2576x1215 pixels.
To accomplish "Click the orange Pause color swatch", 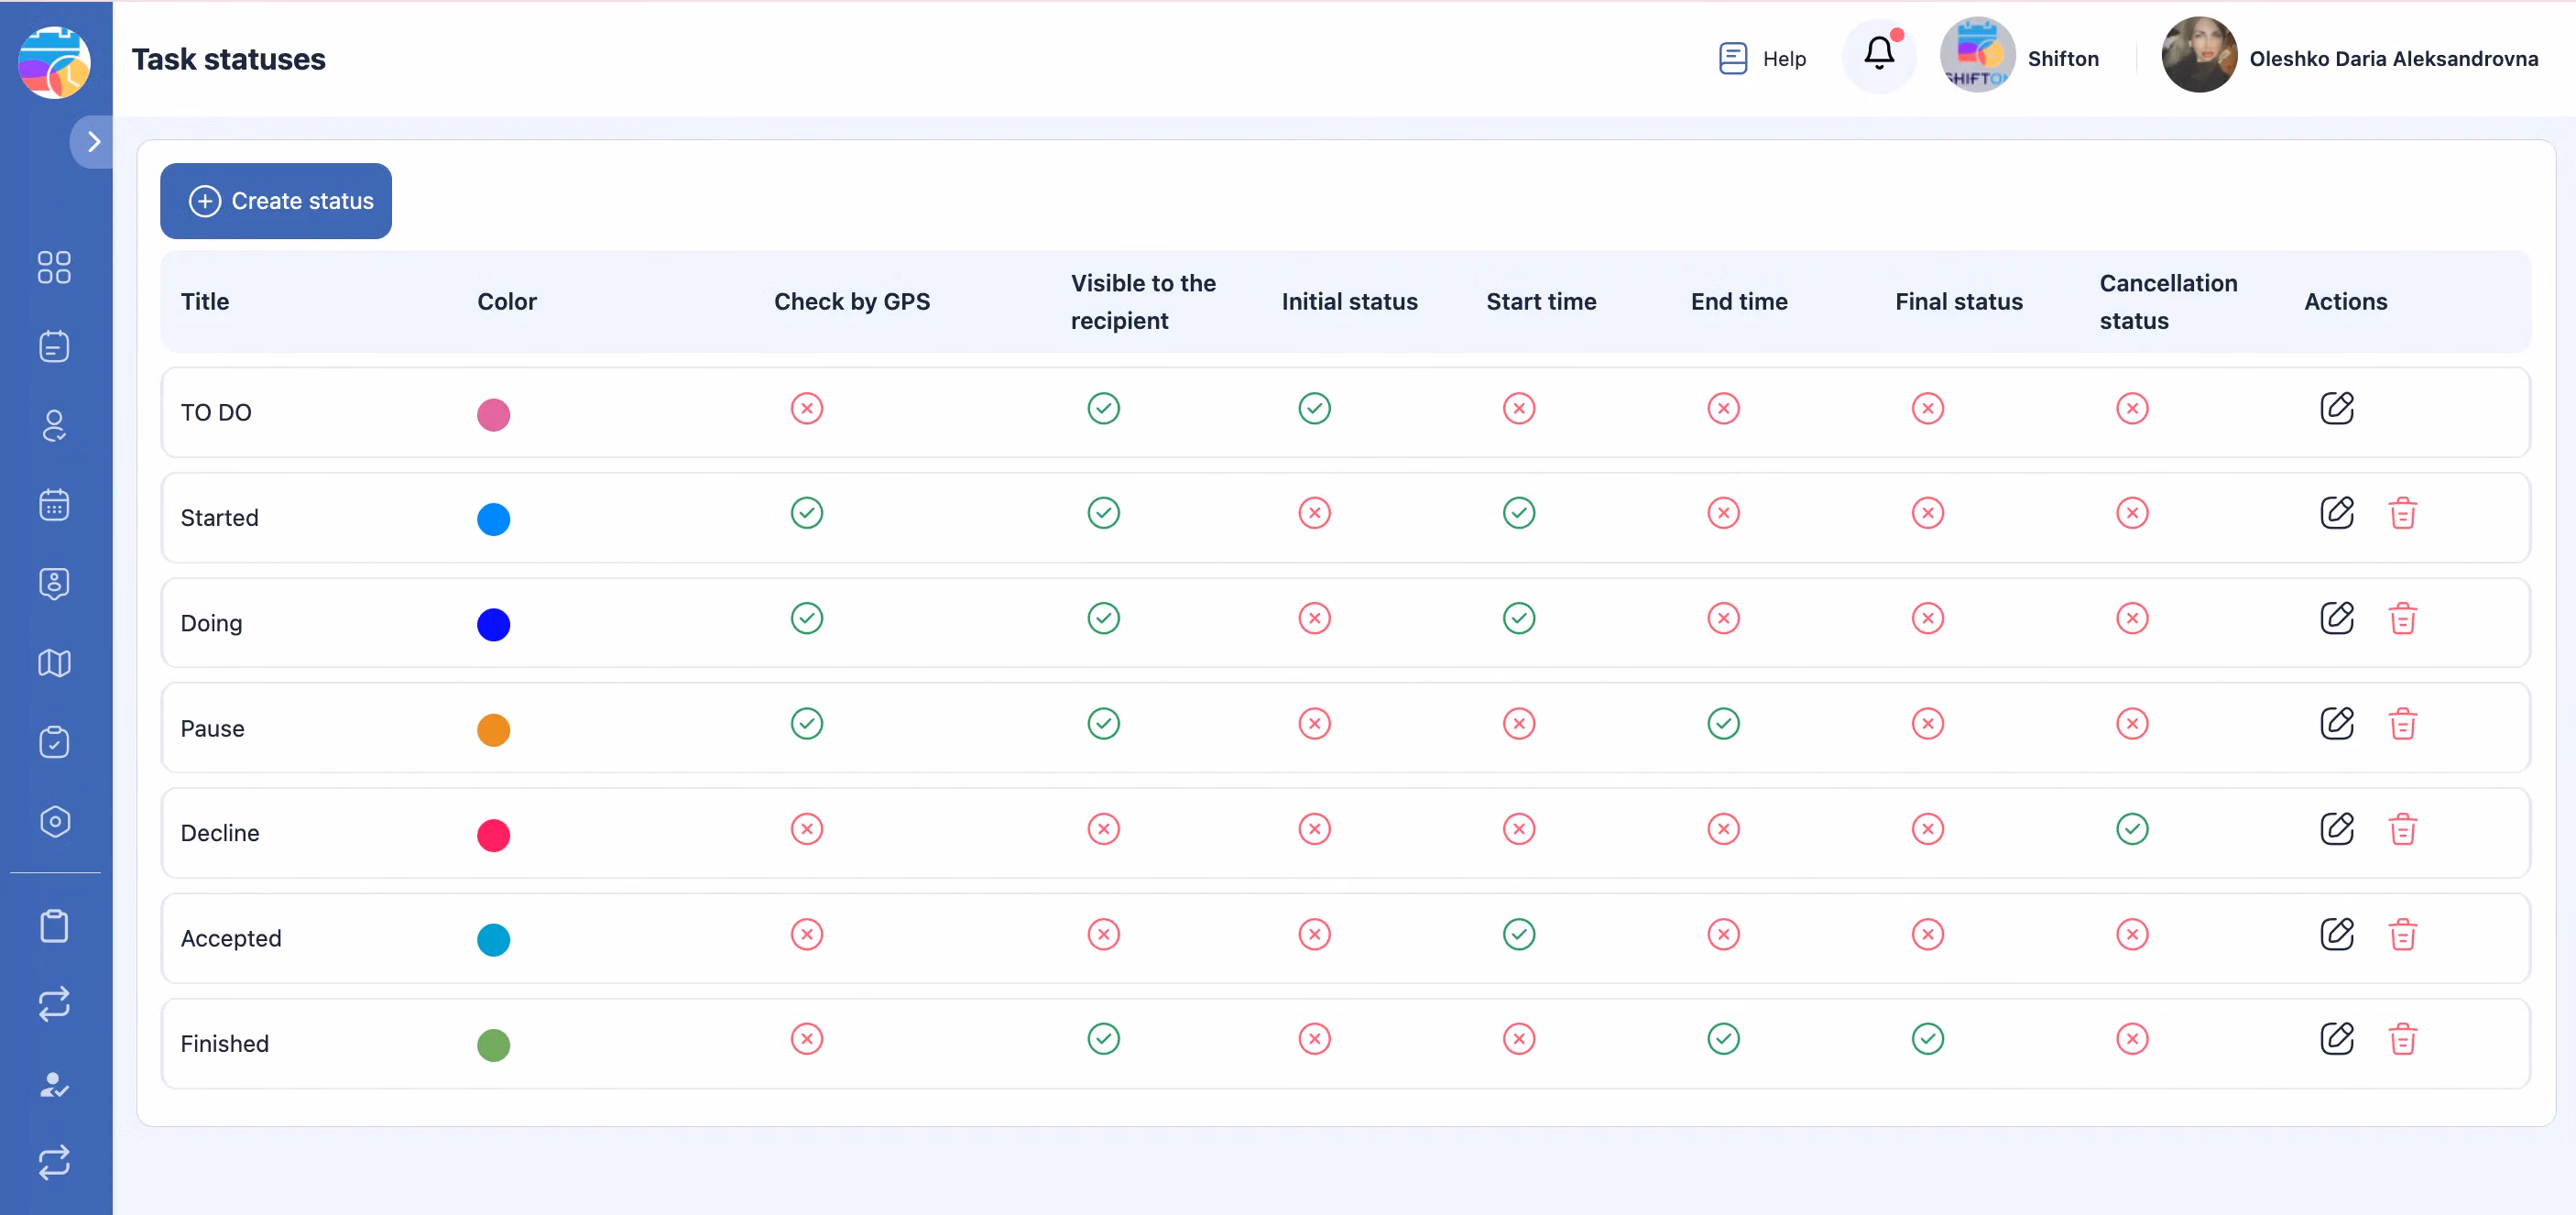I will click(493, 730).
